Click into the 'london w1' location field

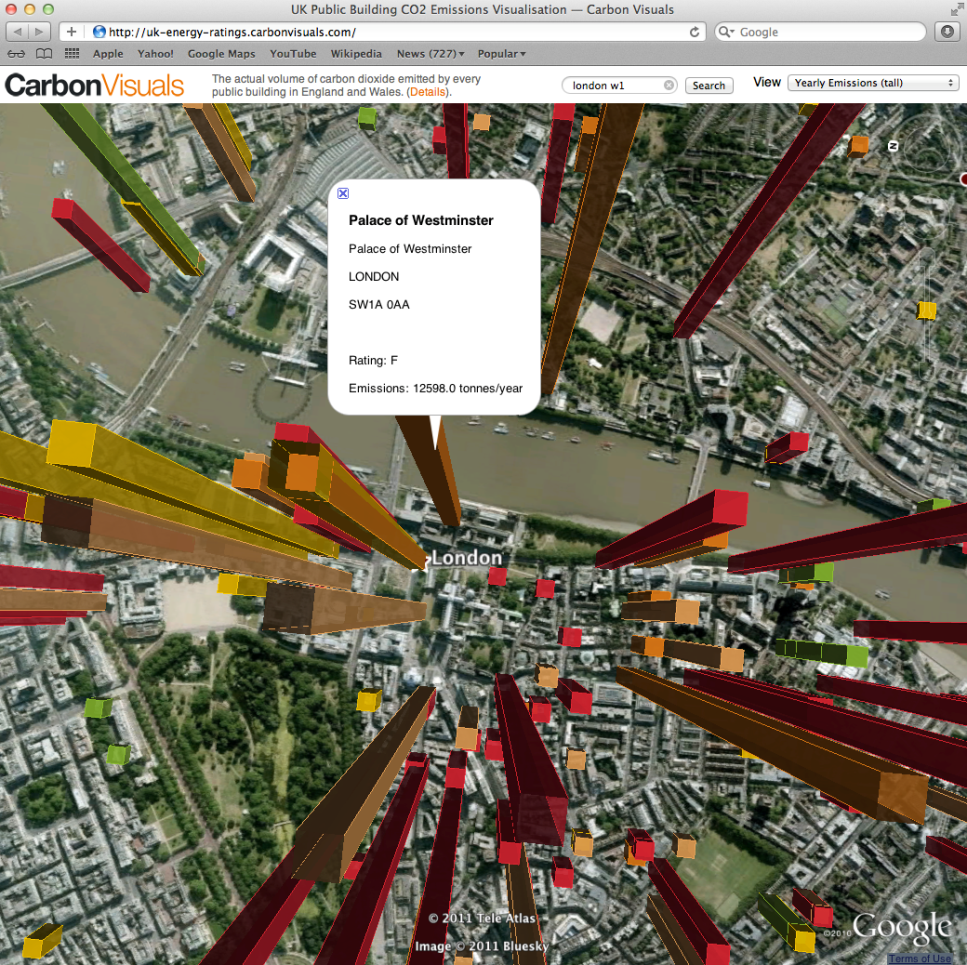(x=617, y=85)
